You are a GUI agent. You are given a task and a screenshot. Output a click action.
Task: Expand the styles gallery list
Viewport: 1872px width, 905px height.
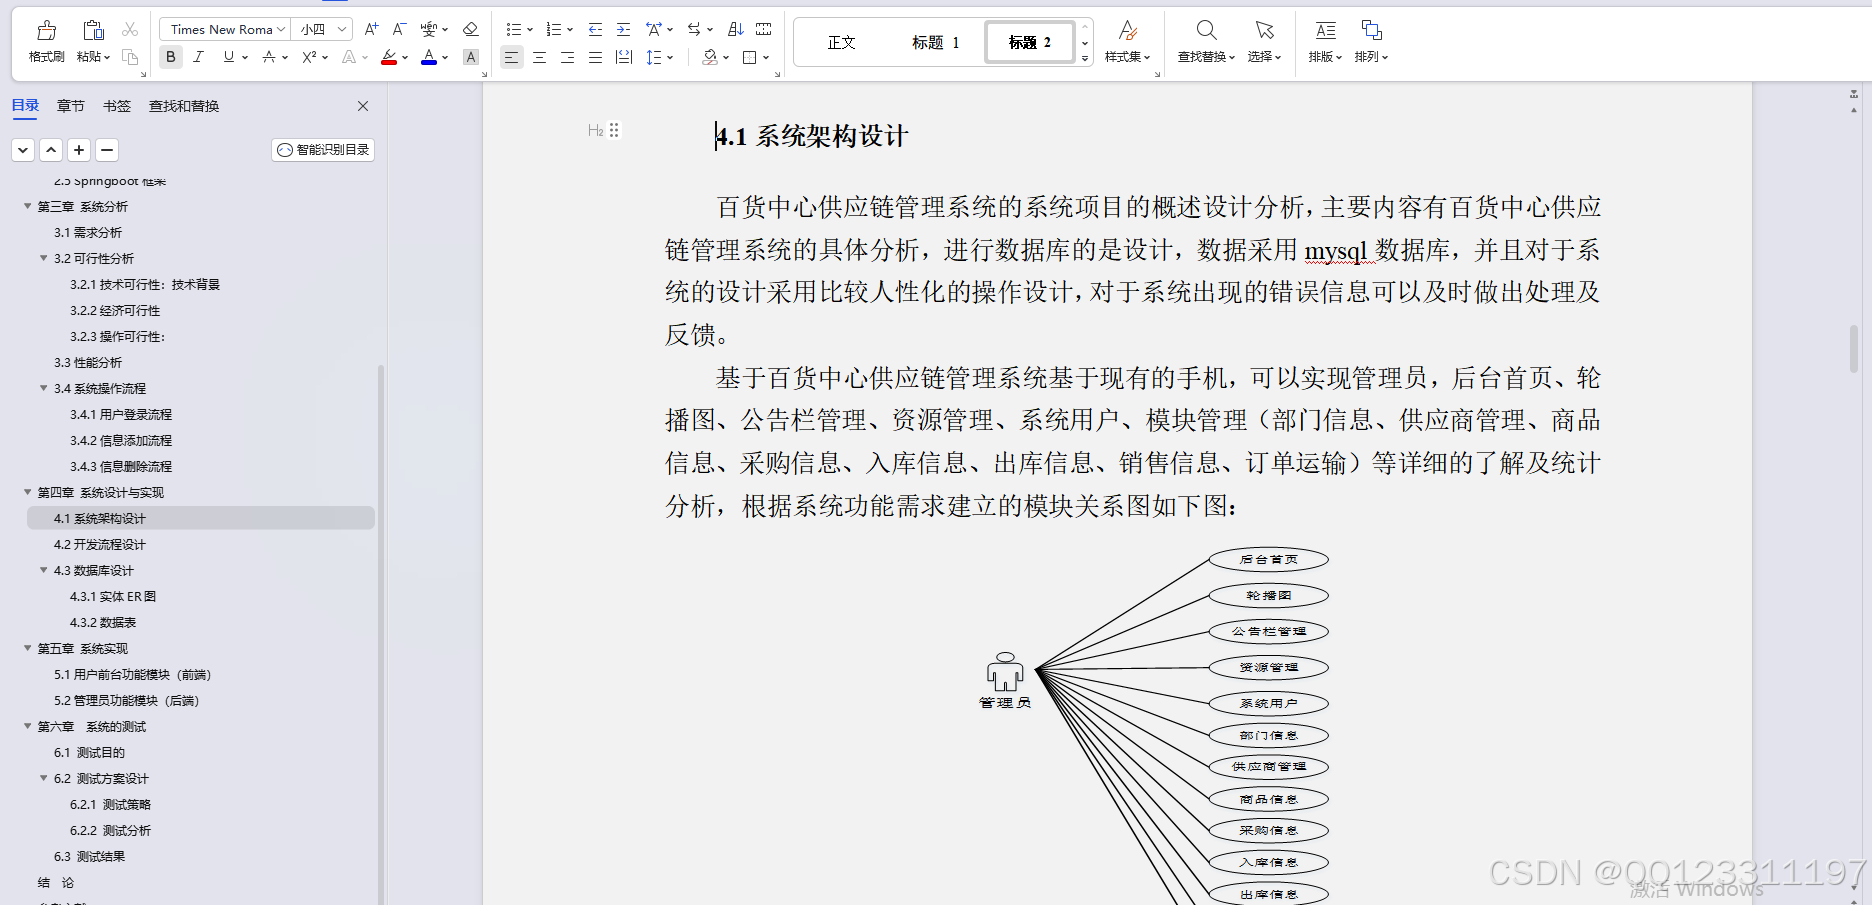coord(1085,59)
